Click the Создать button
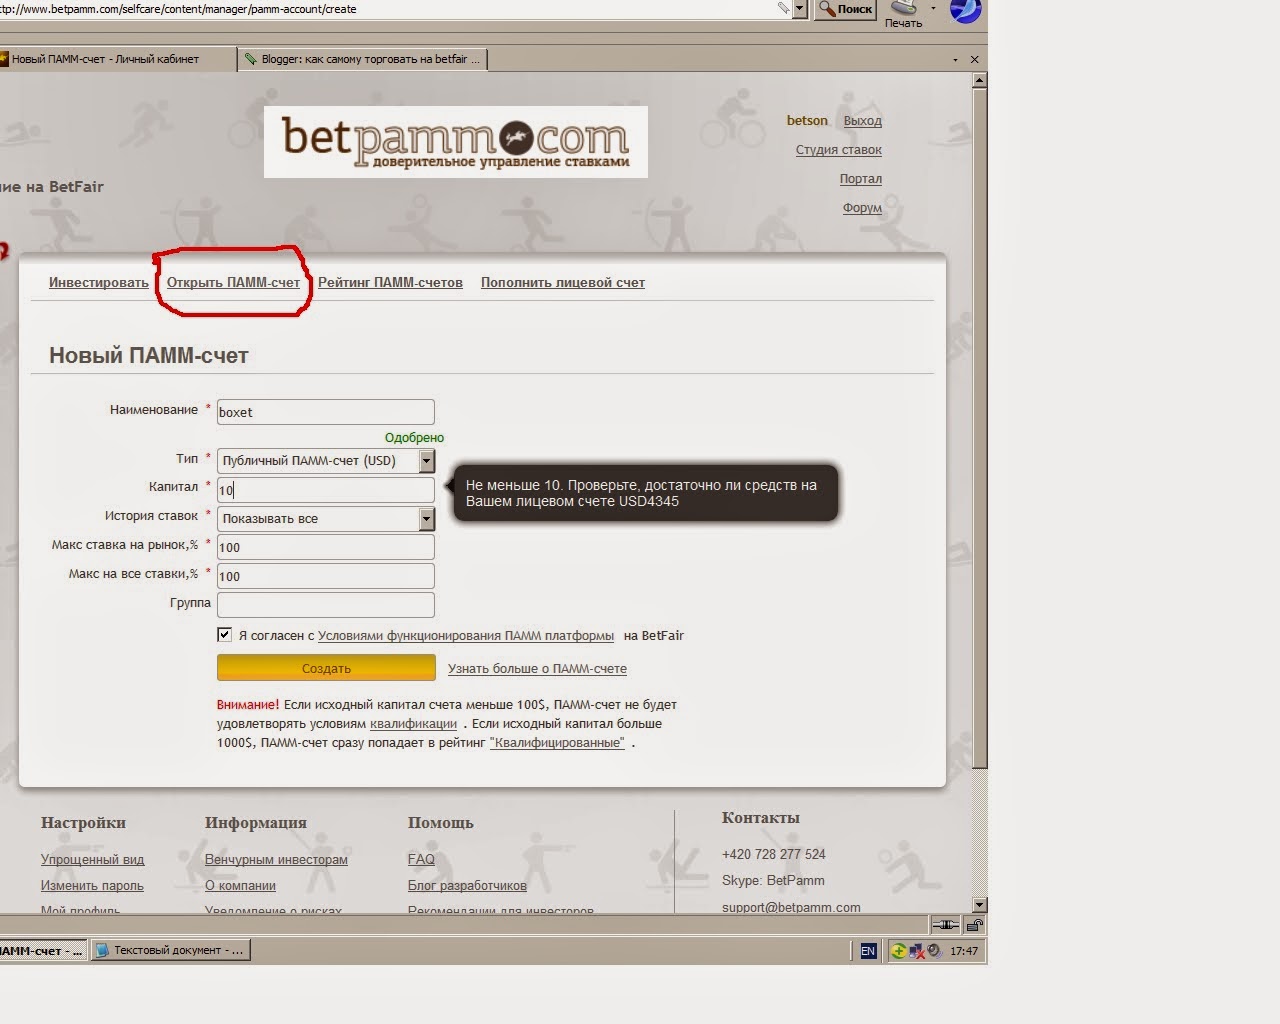The image size is (1280, 1024). (x=326, y=668)
